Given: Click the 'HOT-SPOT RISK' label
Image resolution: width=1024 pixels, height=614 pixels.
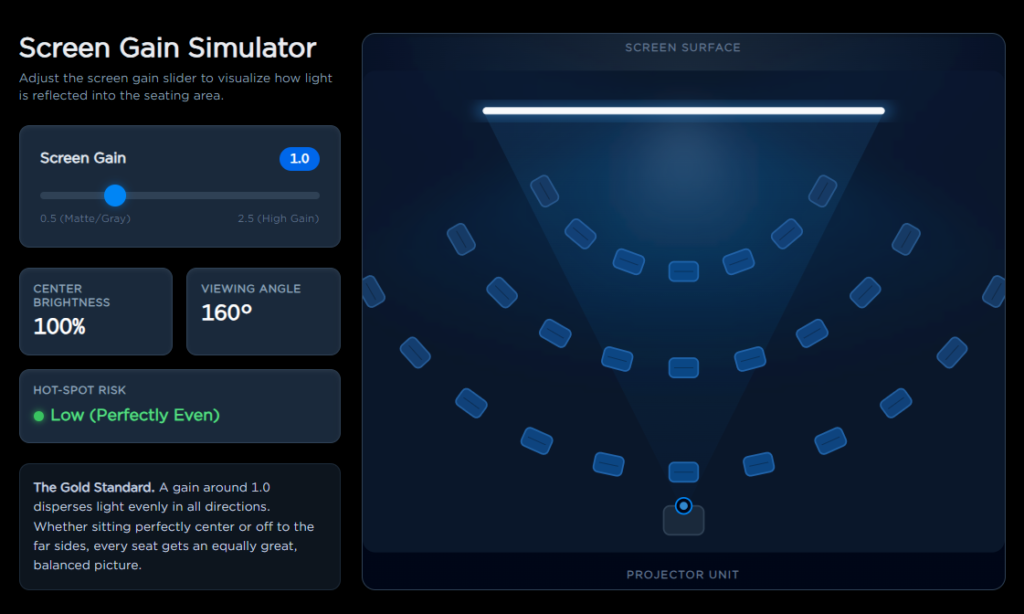Looking at the screenshot, I should click(x=80, y=390).
